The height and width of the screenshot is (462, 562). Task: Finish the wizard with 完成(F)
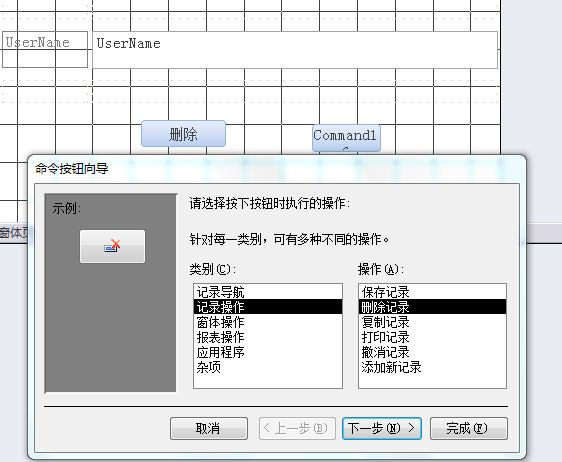pyautogui.click(x=469, y=428)
